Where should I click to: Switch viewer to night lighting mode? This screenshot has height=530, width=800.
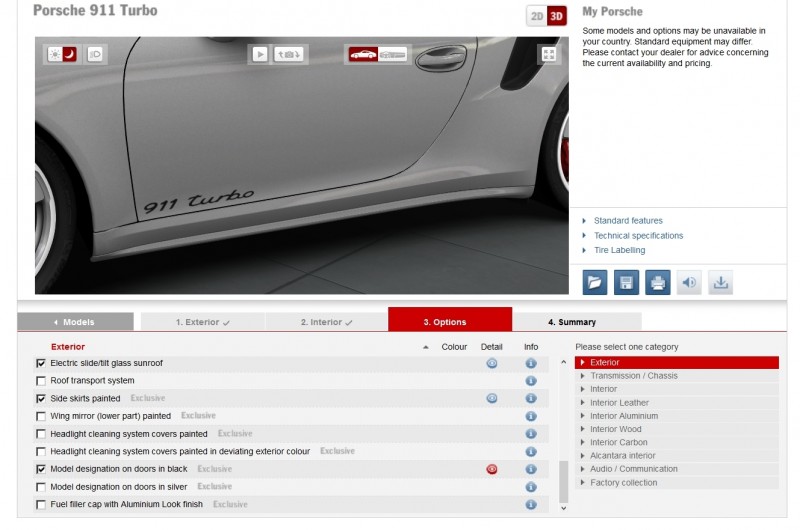click(x=69, y=54)
